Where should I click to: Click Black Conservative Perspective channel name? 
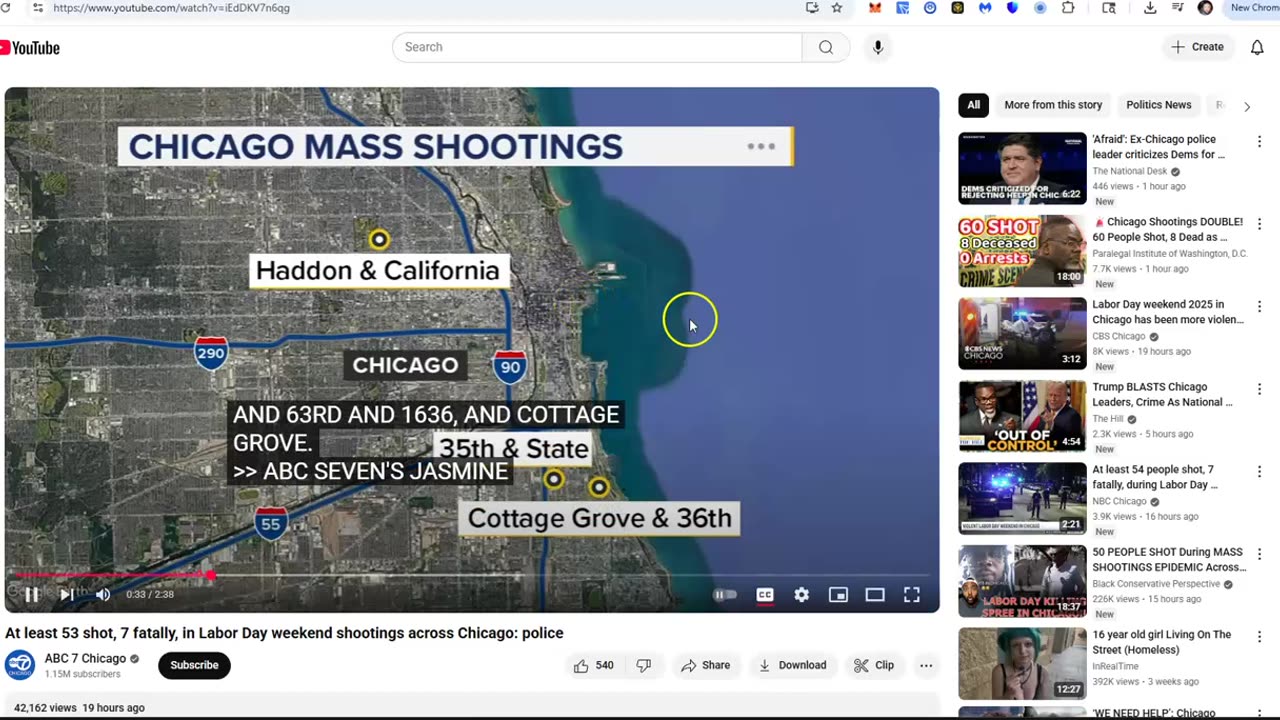coord(1156,584)
